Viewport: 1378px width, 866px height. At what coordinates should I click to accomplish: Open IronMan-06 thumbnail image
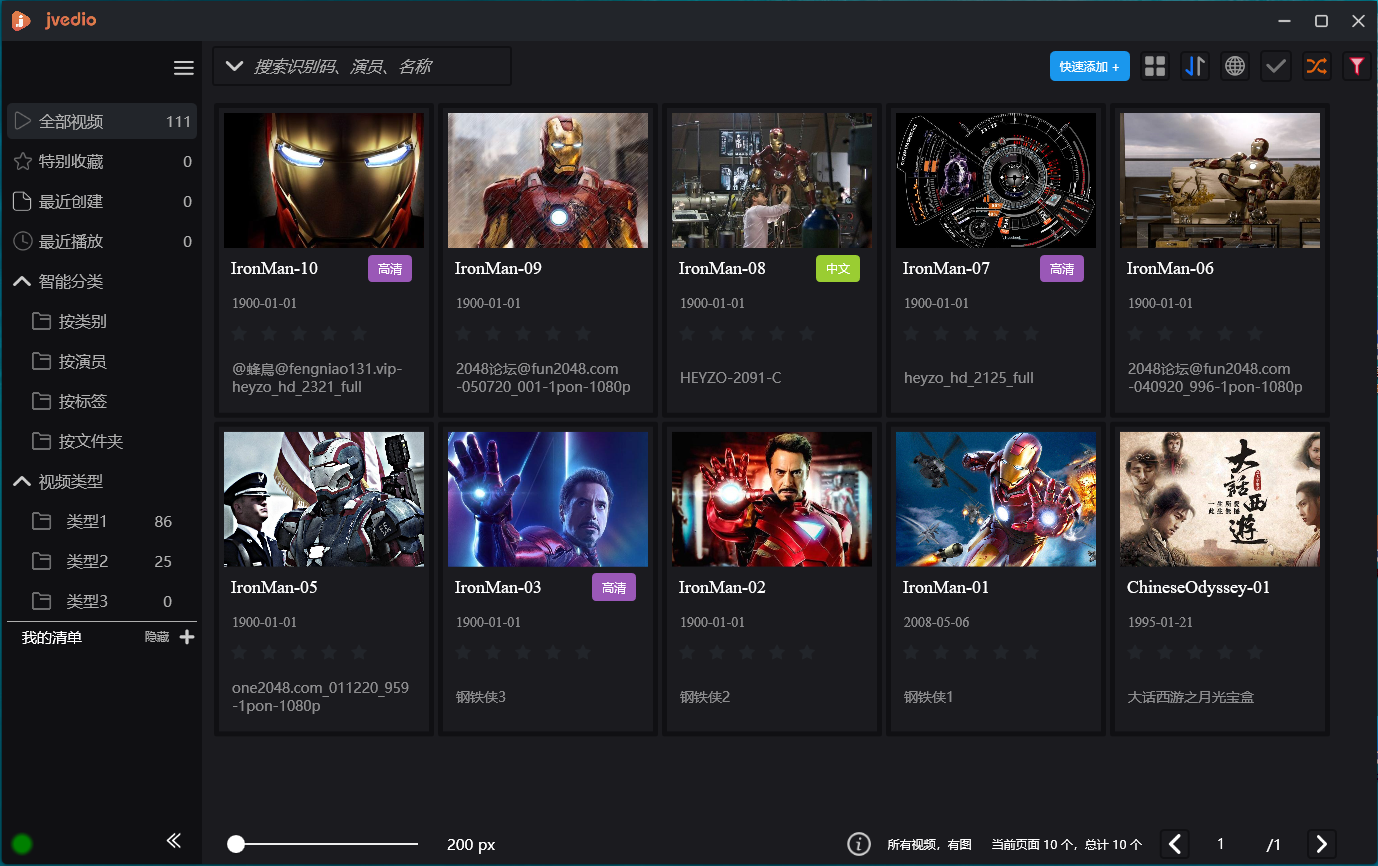[1220, 180]
